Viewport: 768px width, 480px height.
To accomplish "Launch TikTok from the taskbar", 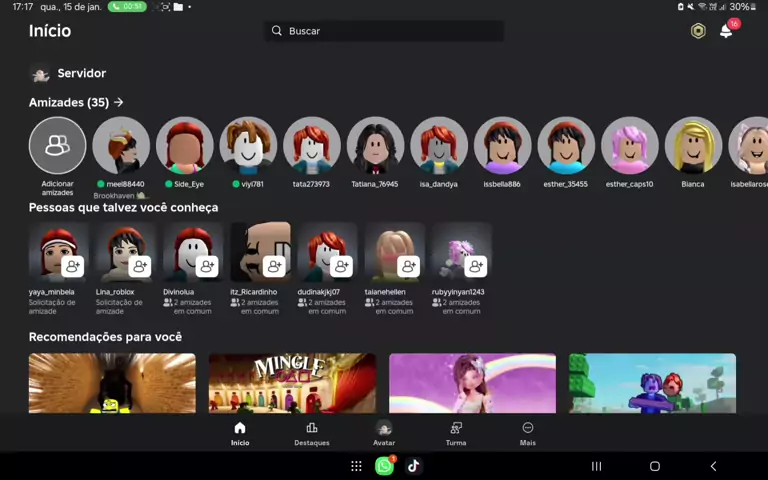I will pos(413,466).
